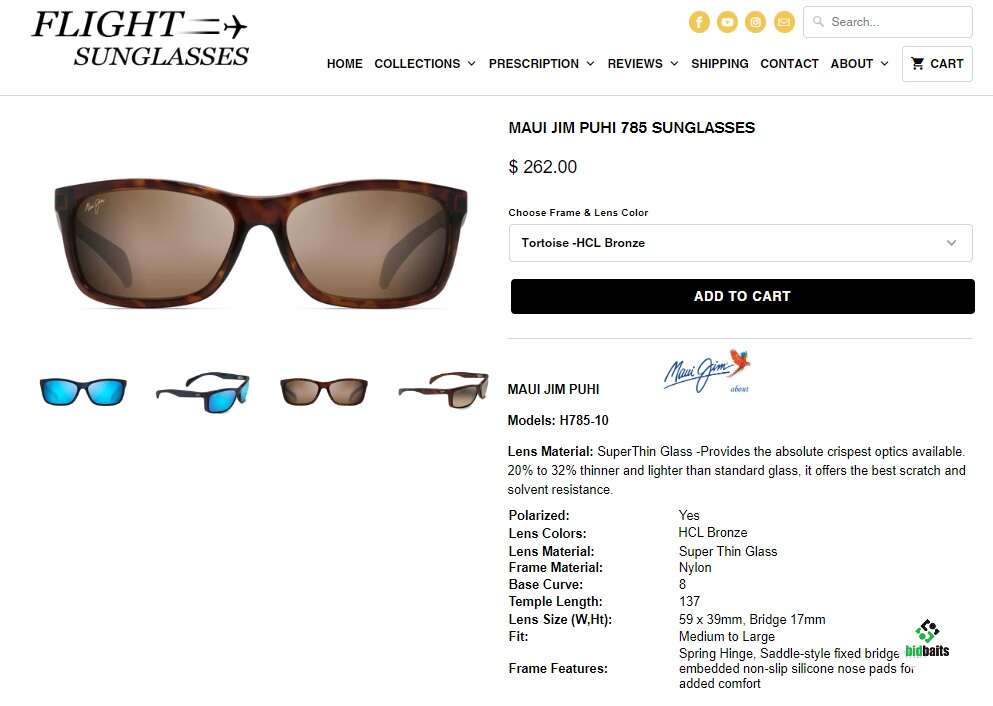The height and width of the screenshot is (706, 993).
Task: Open the Frame & Lens Color selector
Action: (x=740, y=243)
